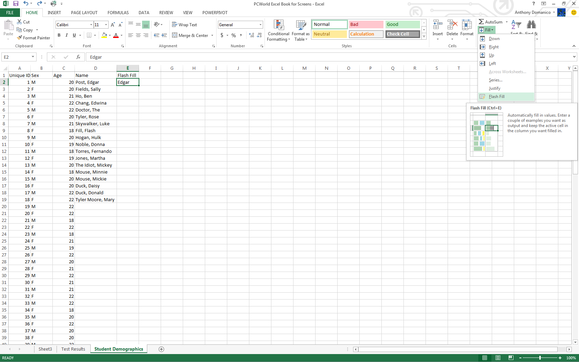The image size is (579, 362).
Task: Open the Find & Select binoculars
Action: point(531,25)
